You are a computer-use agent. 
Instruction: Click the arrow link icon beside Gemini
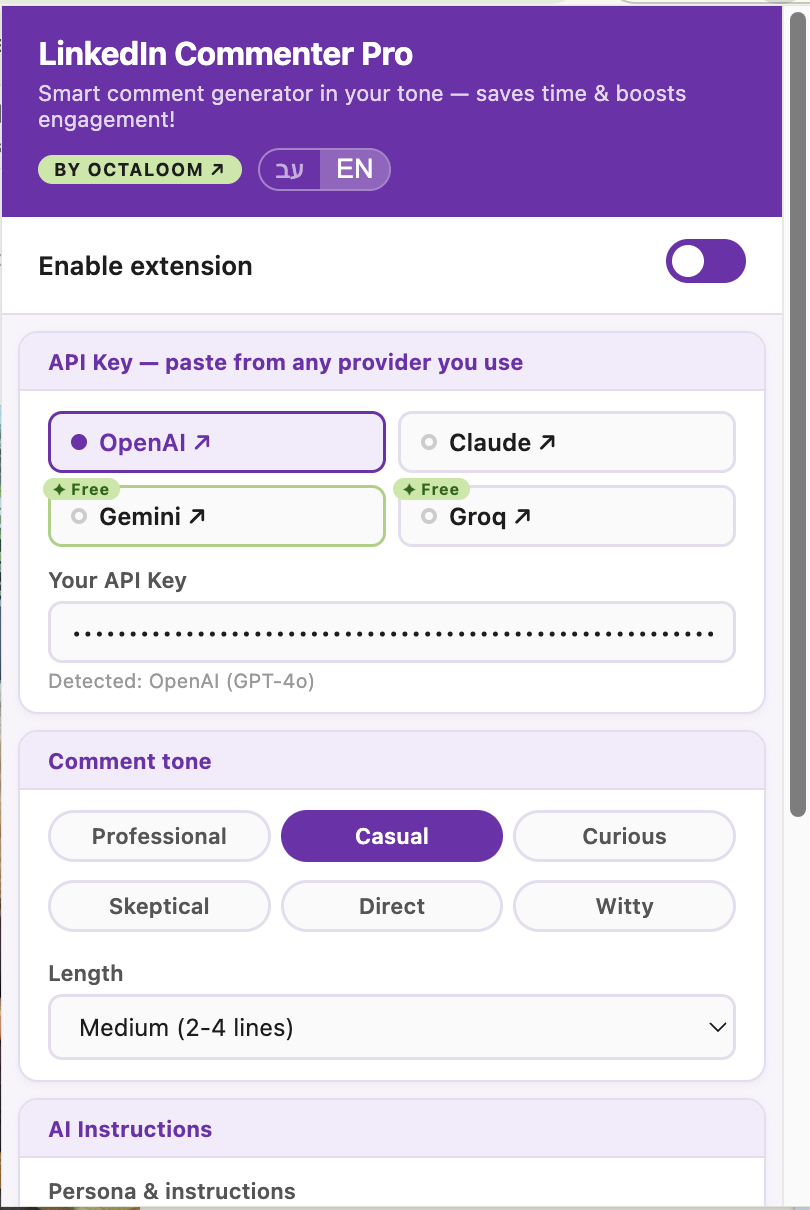tap(197, 516)
